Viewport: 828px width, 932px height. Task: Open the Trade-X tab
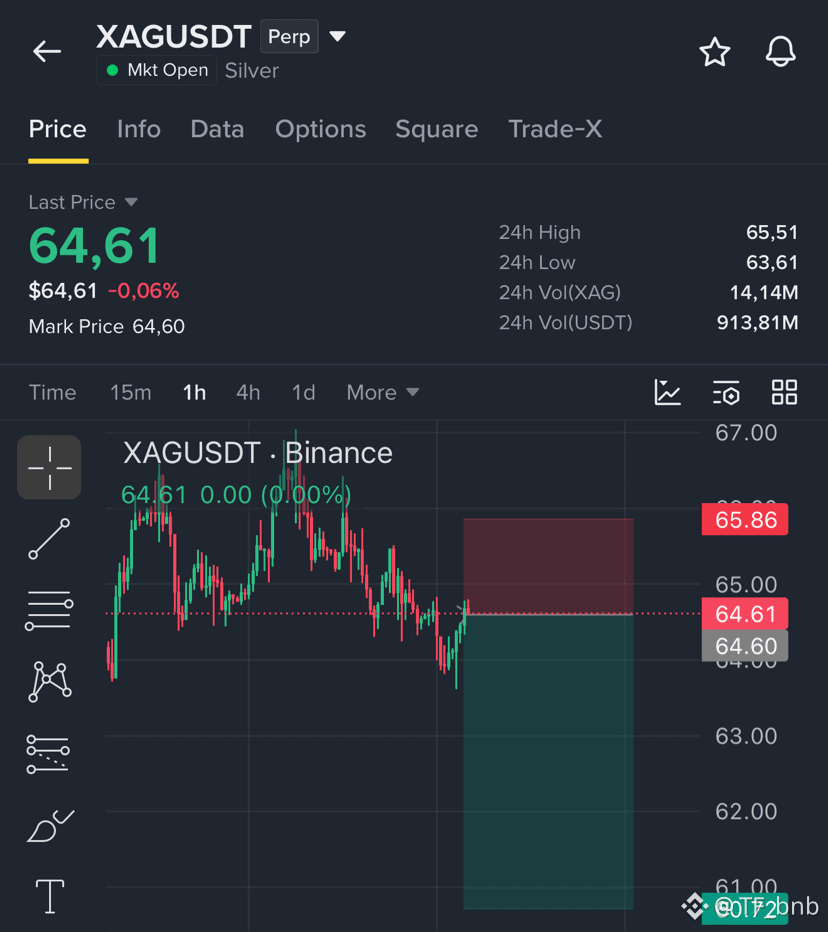(x=555, y=129)
